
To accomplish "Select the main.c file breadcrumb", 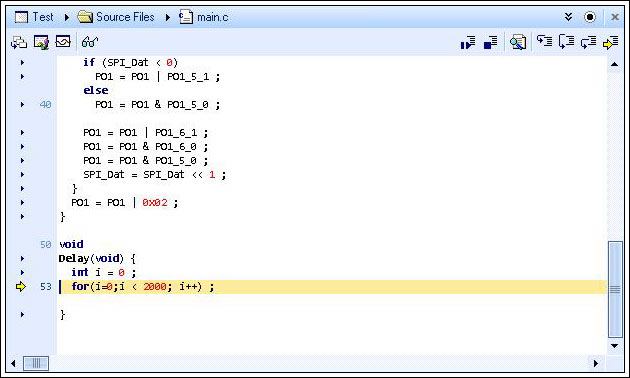I will coord(204,17).
